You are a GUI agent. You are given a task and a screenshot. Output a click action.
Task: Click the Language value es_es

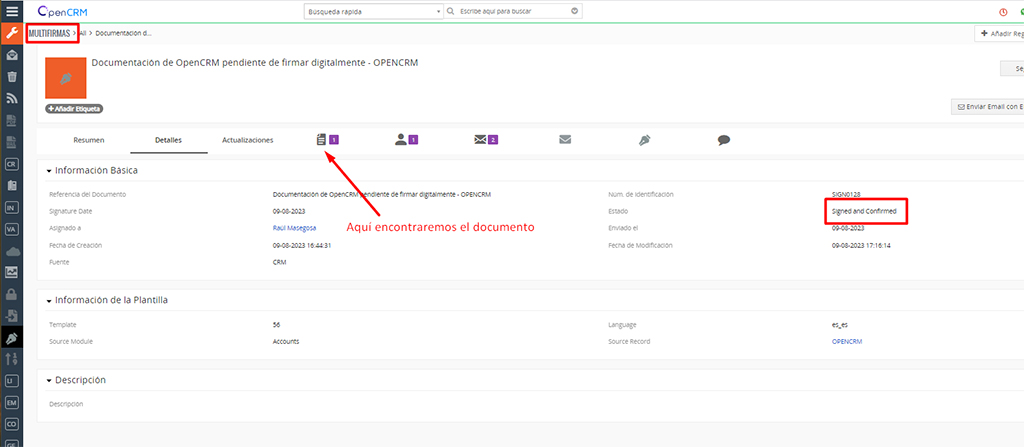840,324
